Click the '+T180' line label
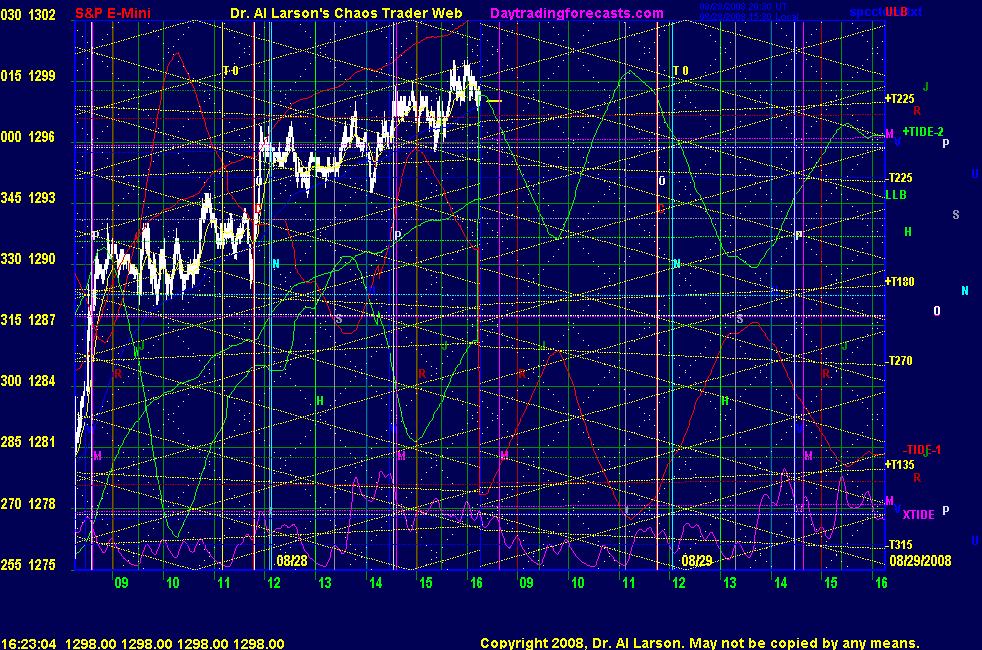 tap(899, 282)
